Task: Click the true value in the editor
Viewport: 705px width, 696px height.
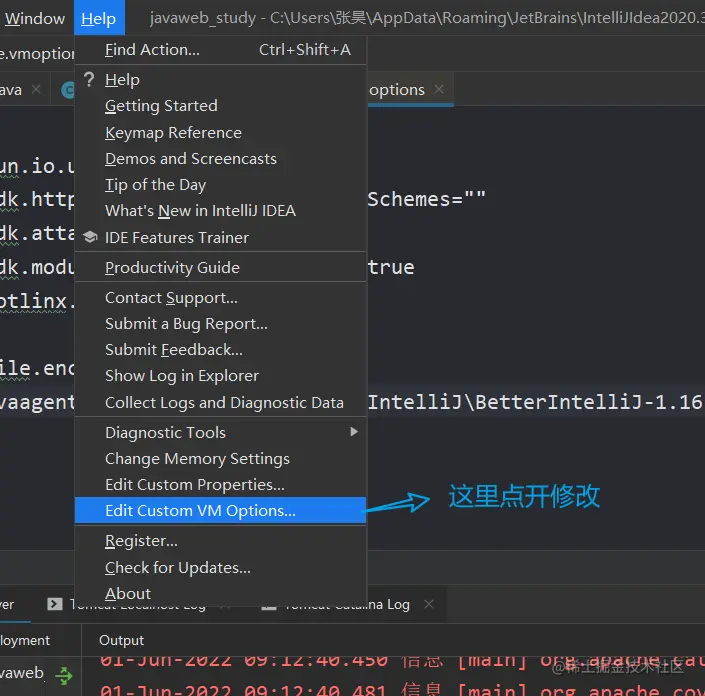Action: coord(391,267)
